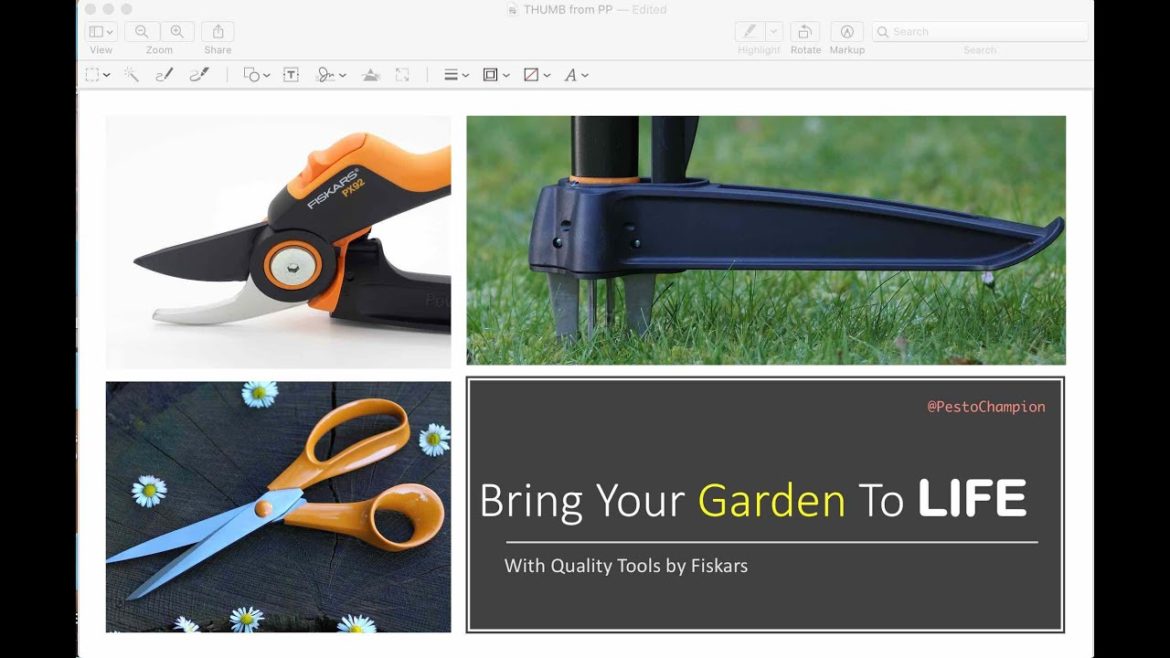Share the document via the Share button
This screenshot has height=658, width=1170.
pyautogui.click(x=217, y=31)
